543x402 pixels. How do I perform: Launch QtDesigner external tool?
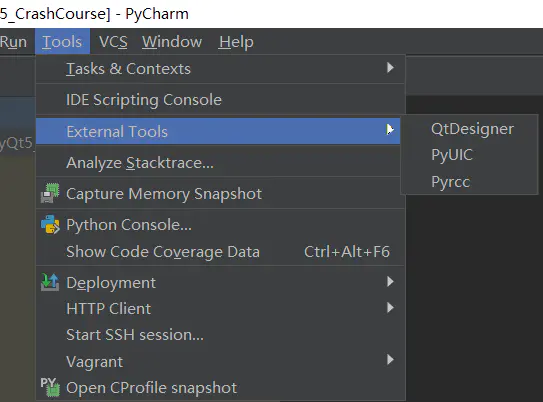(472, 129)
